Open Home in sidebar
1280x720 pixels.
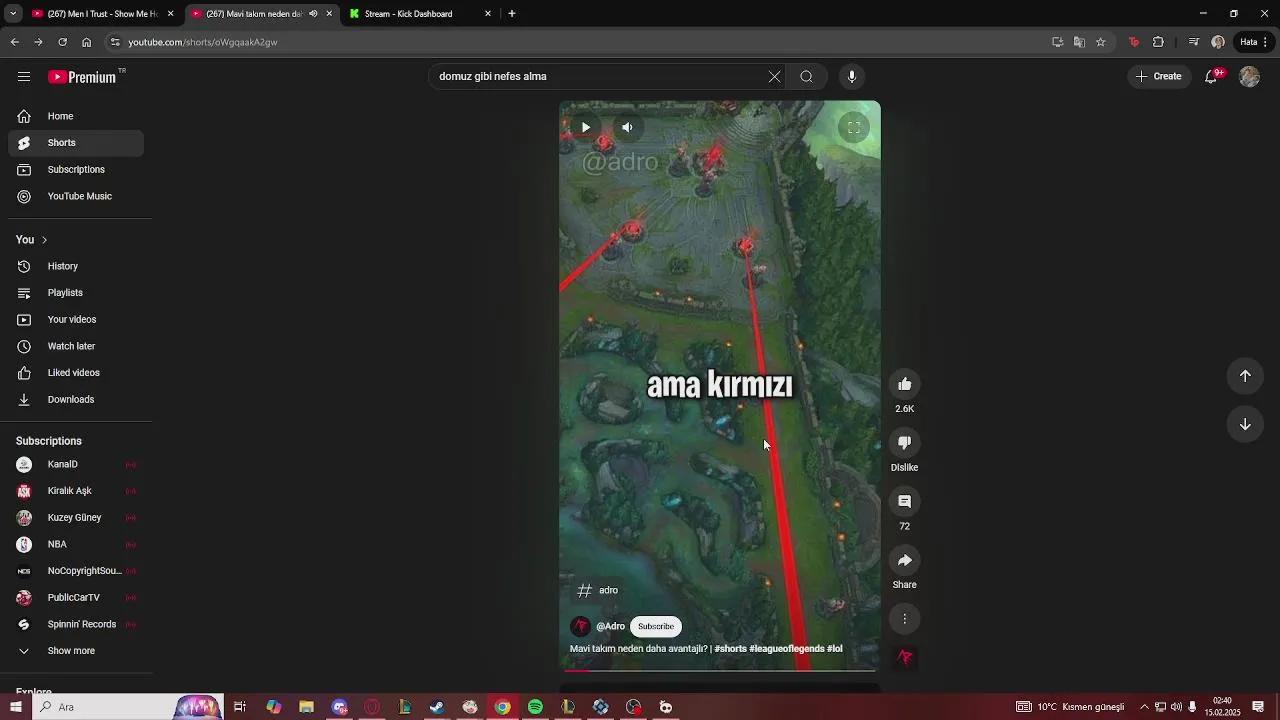[76, 116]
